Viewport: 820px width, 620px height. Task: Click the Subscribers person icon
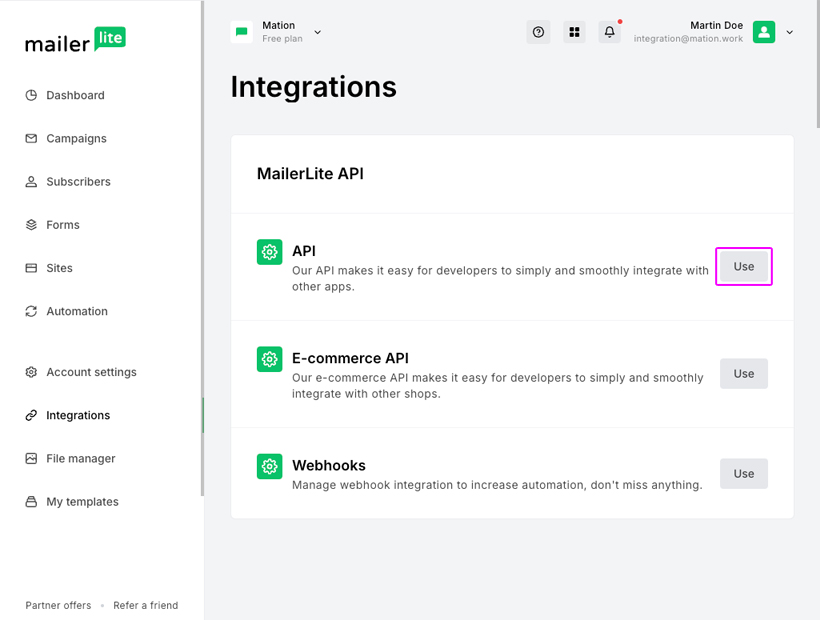(x=31, y=181)
